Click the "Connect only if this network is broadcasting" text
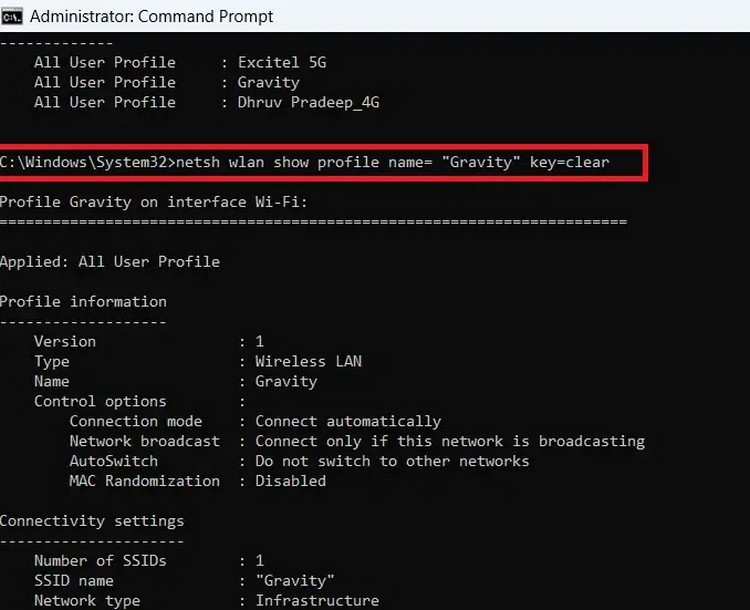 449,441
